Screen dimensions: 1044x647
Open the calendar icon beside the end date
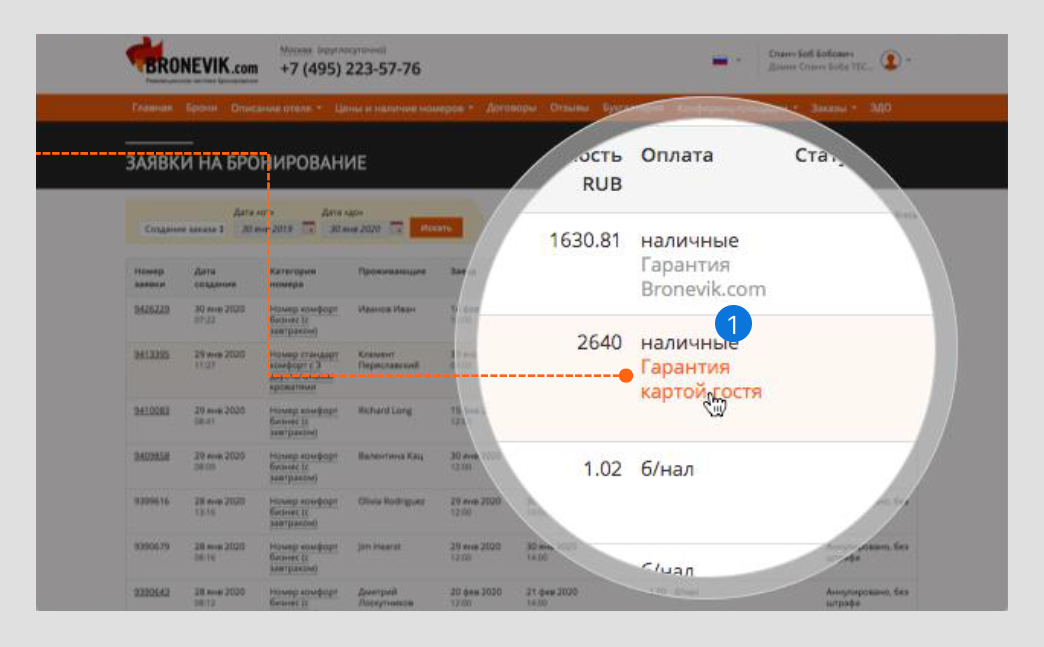(396, 228)
